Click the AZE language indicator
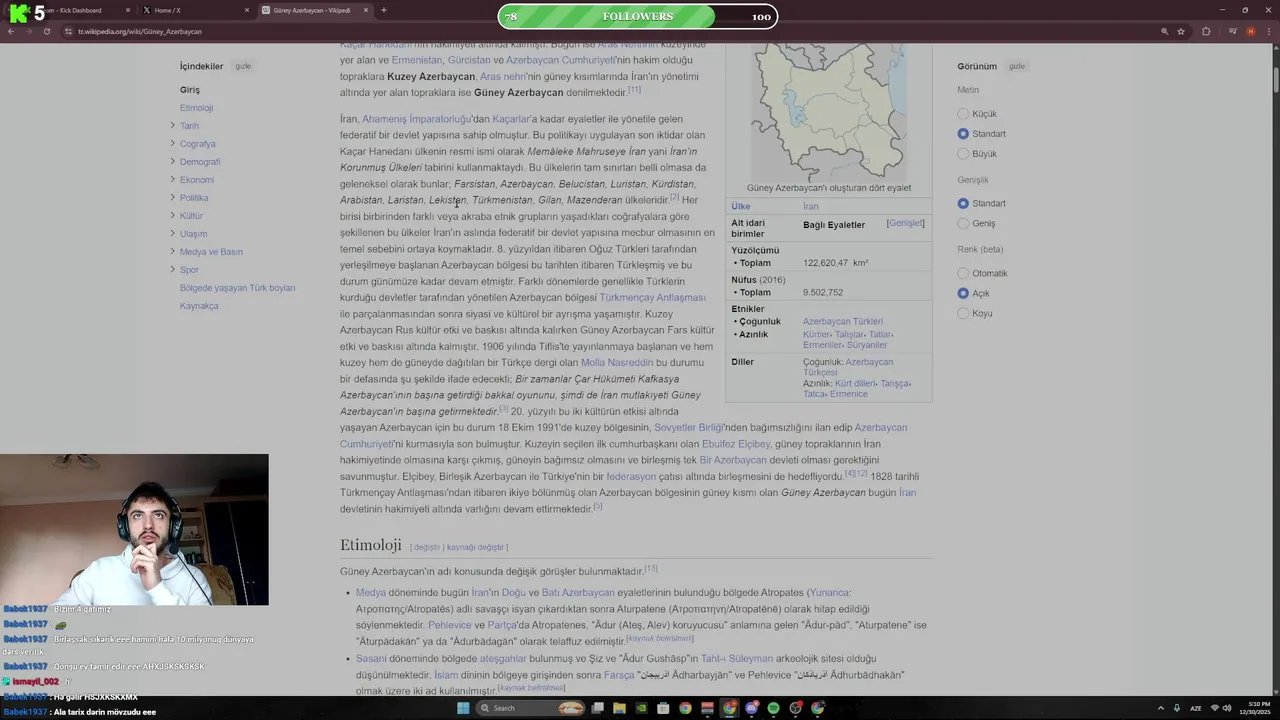This screenshot has height=720, width=1280. pos(1196,708)
